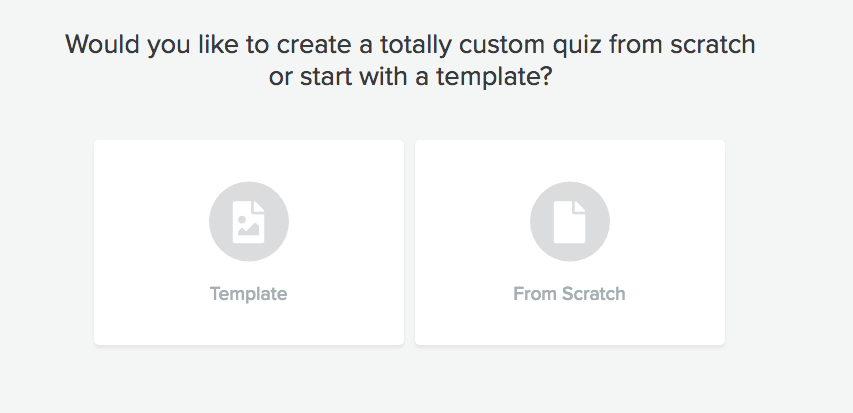Viewport: 853px width, 413px height.
Task: Pick the white From Scratch tile
Action: tap(569, 242)
